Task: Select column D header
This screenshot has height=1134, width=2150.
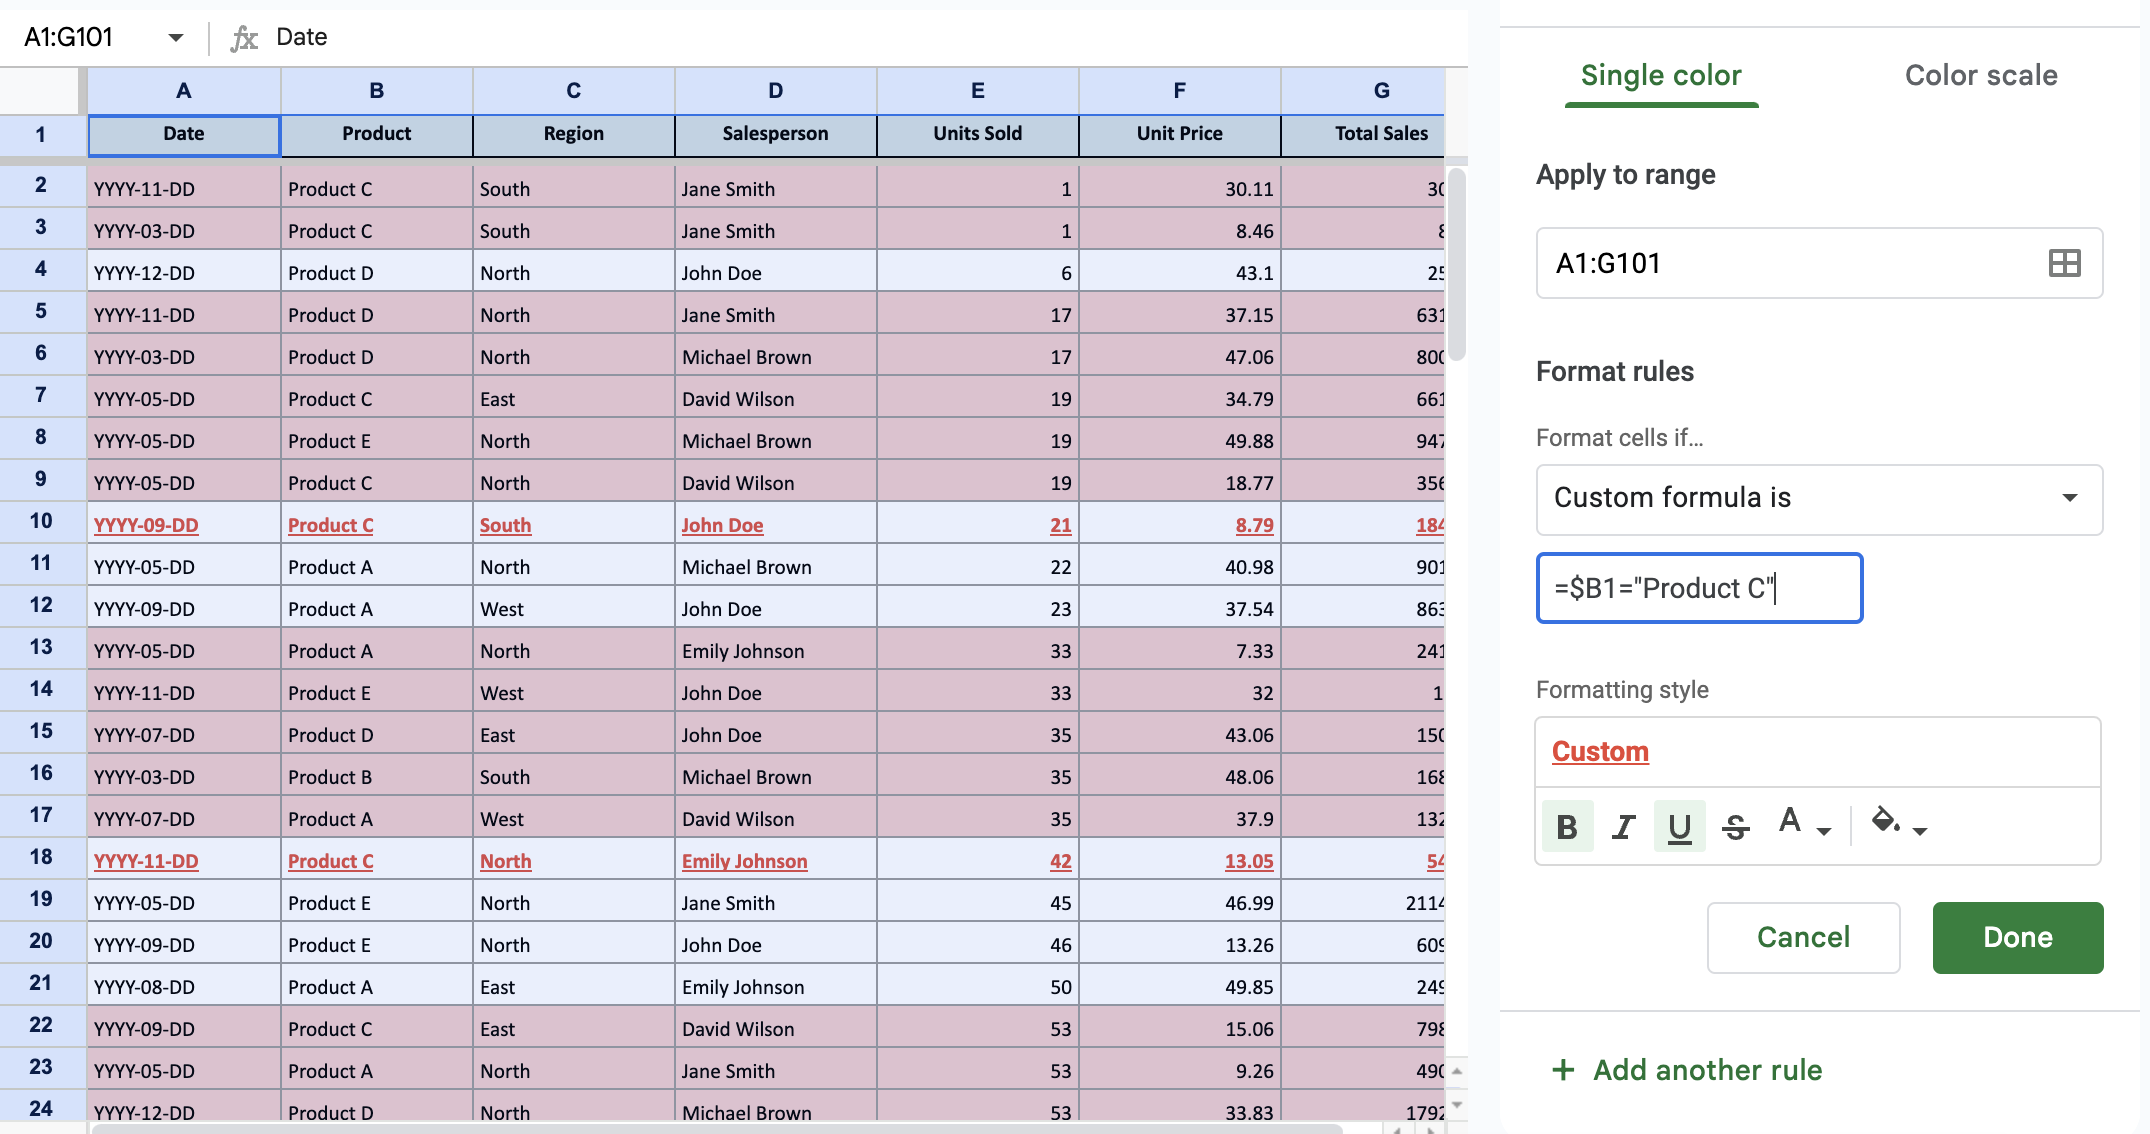Action: [x=775, y=91]
